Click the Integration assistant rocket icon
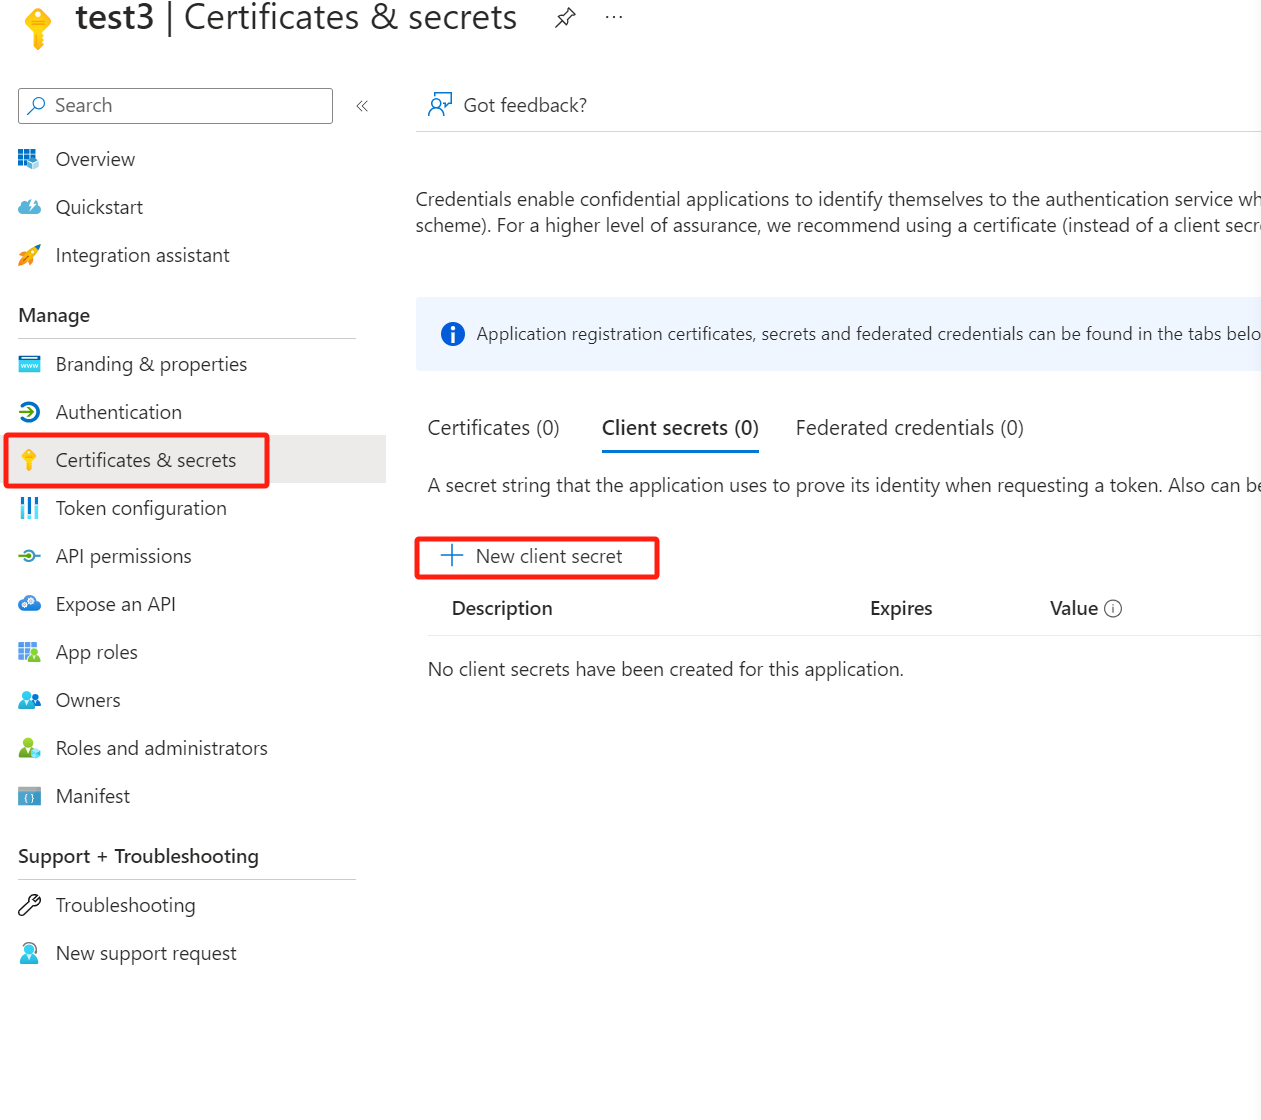1261x1120 pixels. click(x=29, y=255)
